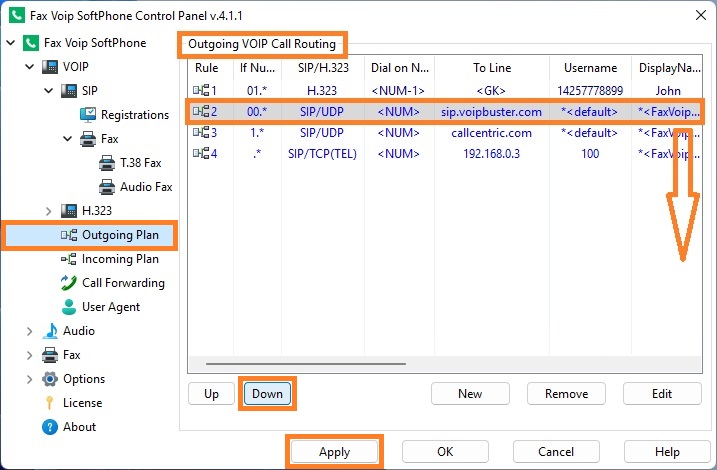
Task: Open the Registrations page
Action: click(x=135, y=115)
